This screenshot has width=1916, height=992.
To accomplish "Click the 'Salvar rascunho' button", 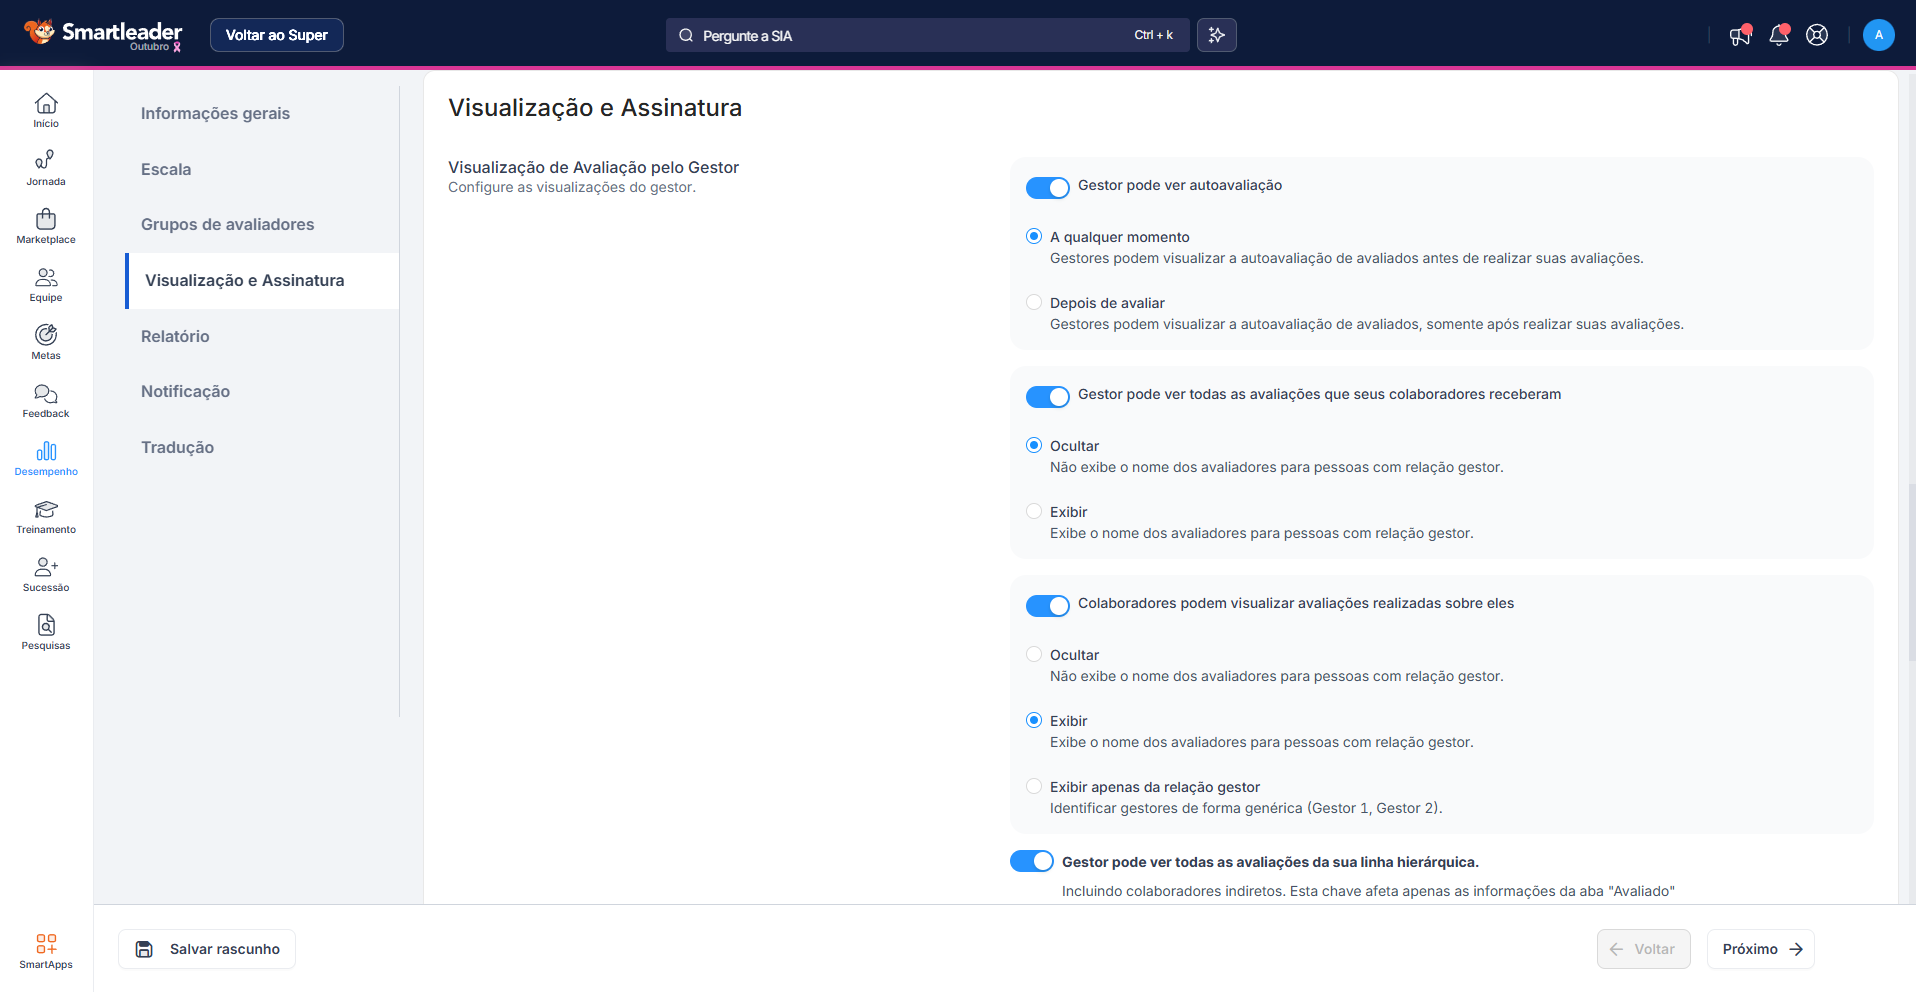I will coord(207,949).
